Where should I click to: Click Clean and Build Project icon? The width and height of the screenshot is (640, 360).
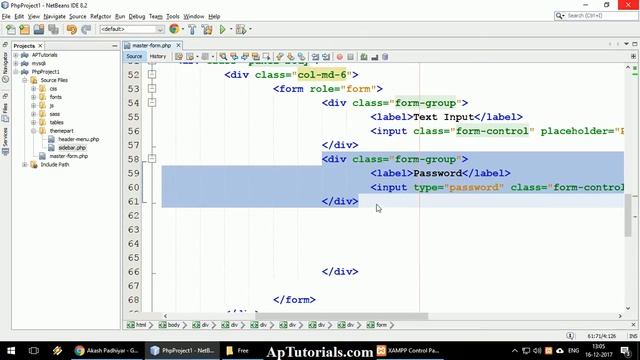(207, 29)
